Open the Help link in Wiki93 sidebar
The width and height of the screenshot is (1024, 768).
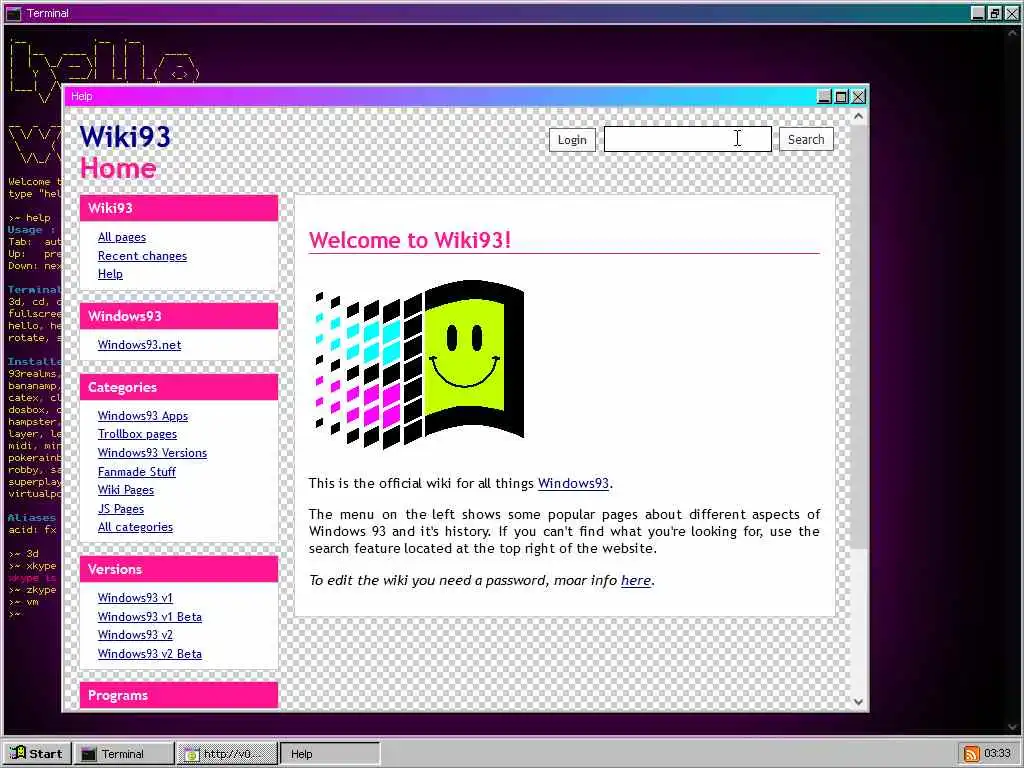coord(110,274)
